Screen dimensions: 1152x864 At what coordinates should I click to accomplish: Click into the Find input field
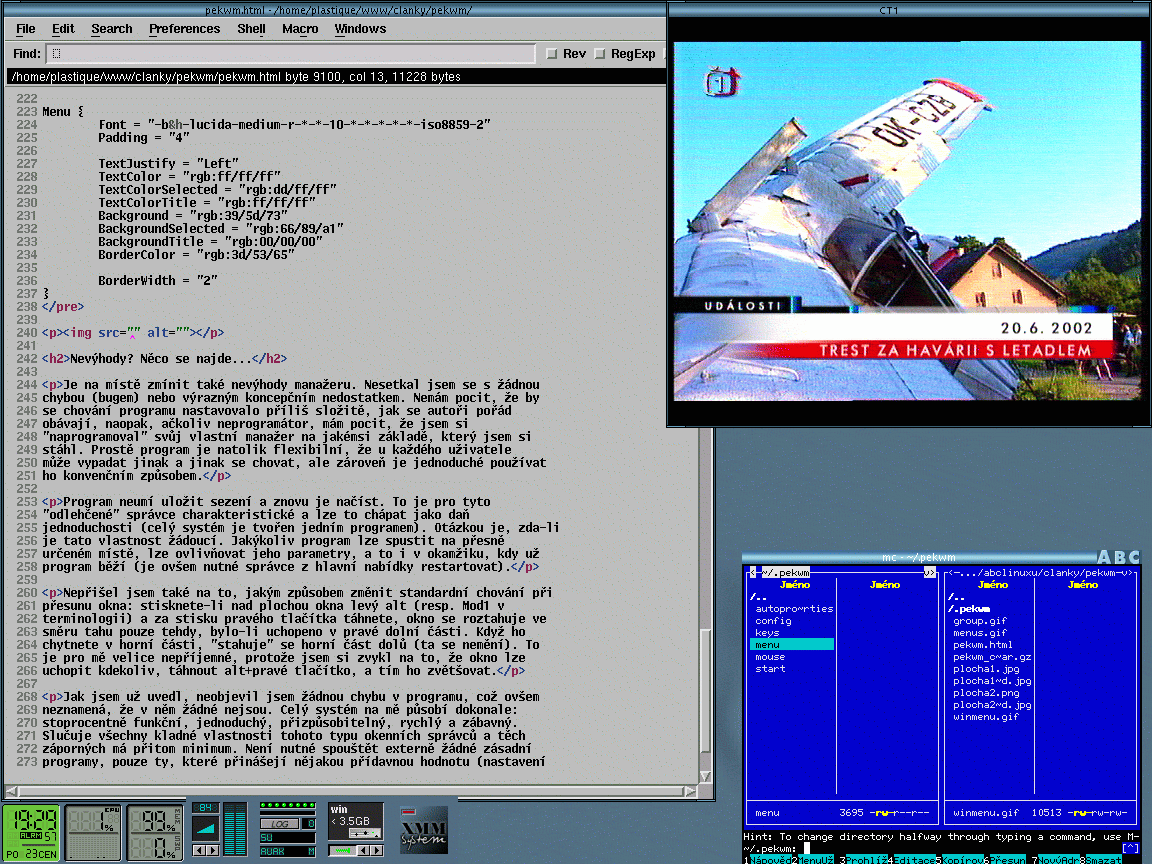tap(291, 54)
